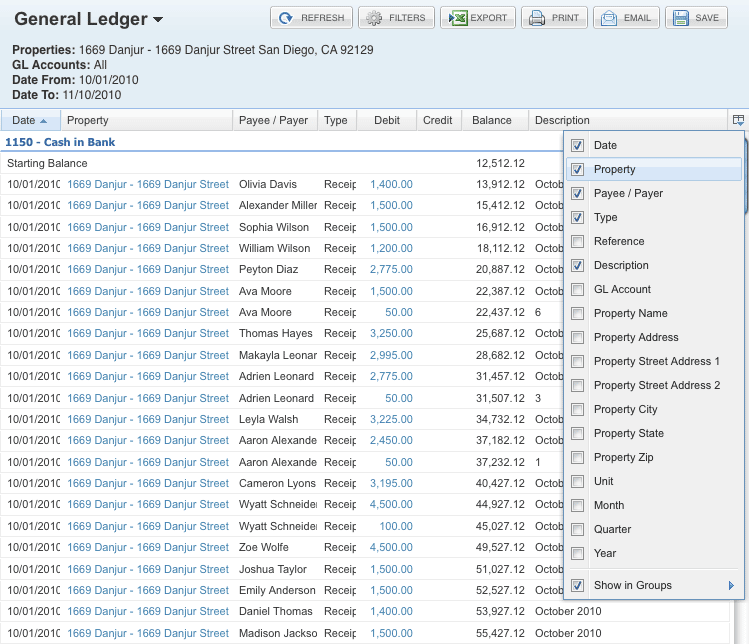Click the column chooser icon in header
The image size is (749, 644).
738,120
